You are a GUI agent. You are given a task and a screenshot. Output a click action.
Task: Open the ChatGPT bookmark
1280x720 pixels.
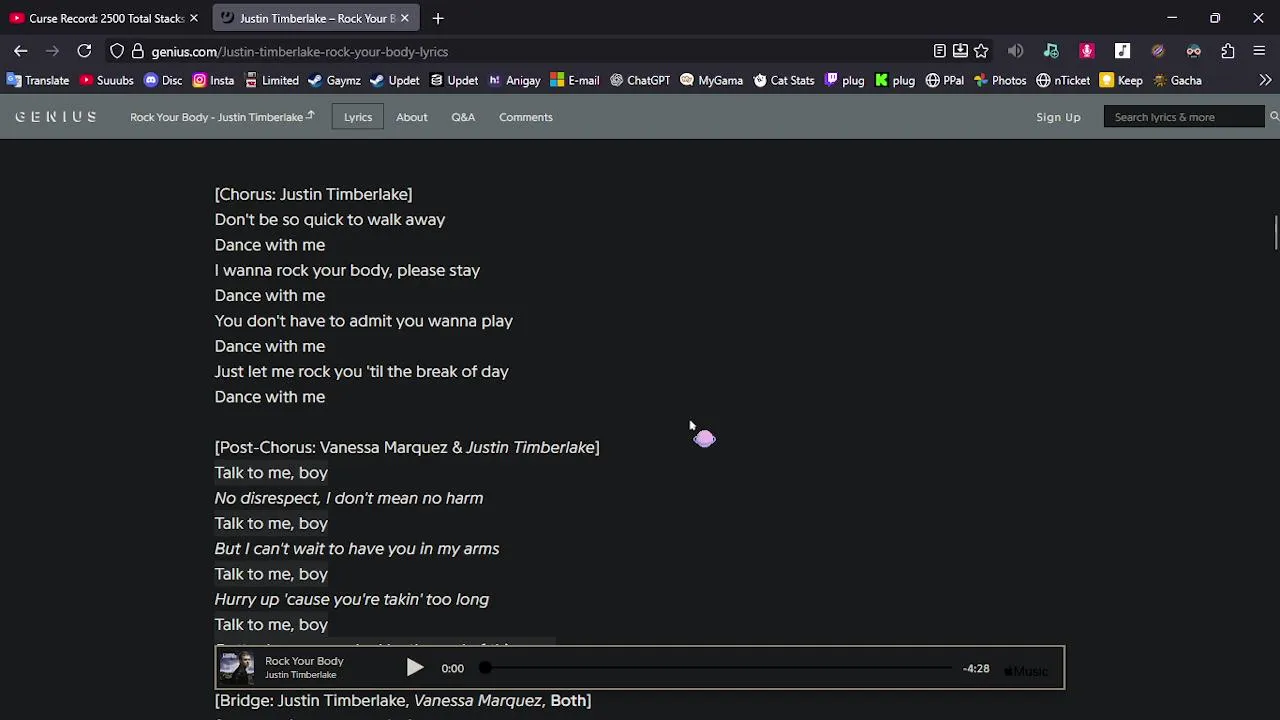[640, 80]
